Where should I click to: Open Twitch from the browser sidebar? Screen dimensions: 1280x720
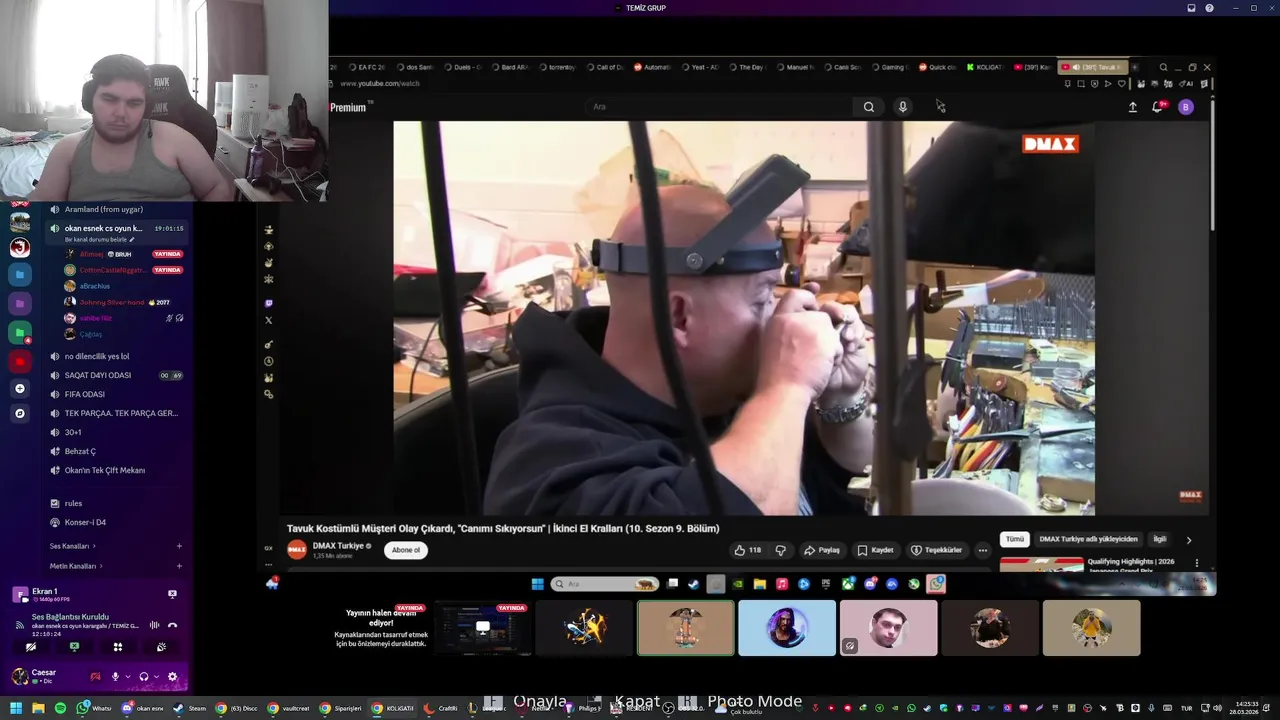[268, 303]
